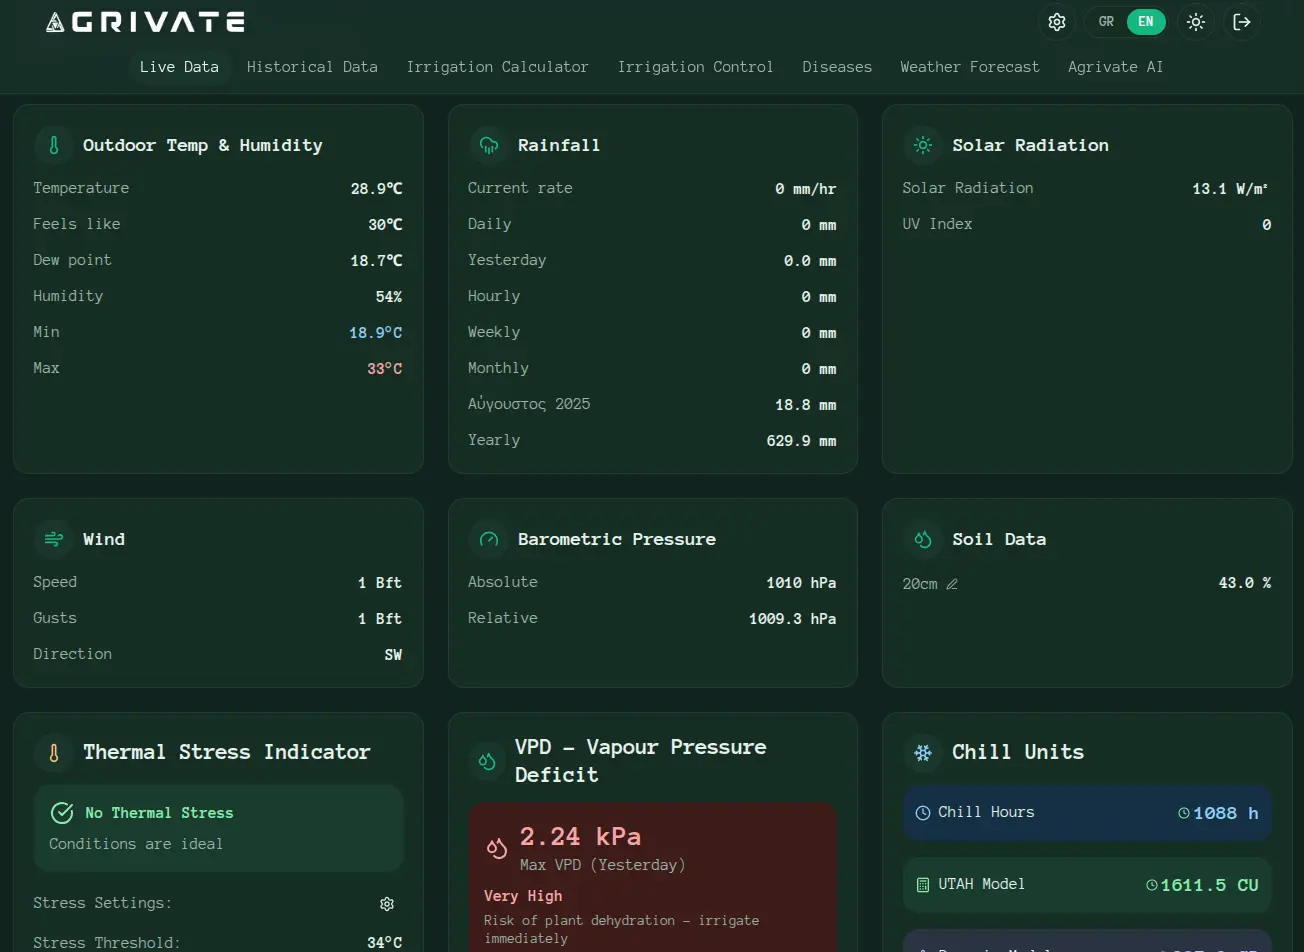
Task: Click the clock icon next to 1088 h
Action: (x=1185, y=813)
